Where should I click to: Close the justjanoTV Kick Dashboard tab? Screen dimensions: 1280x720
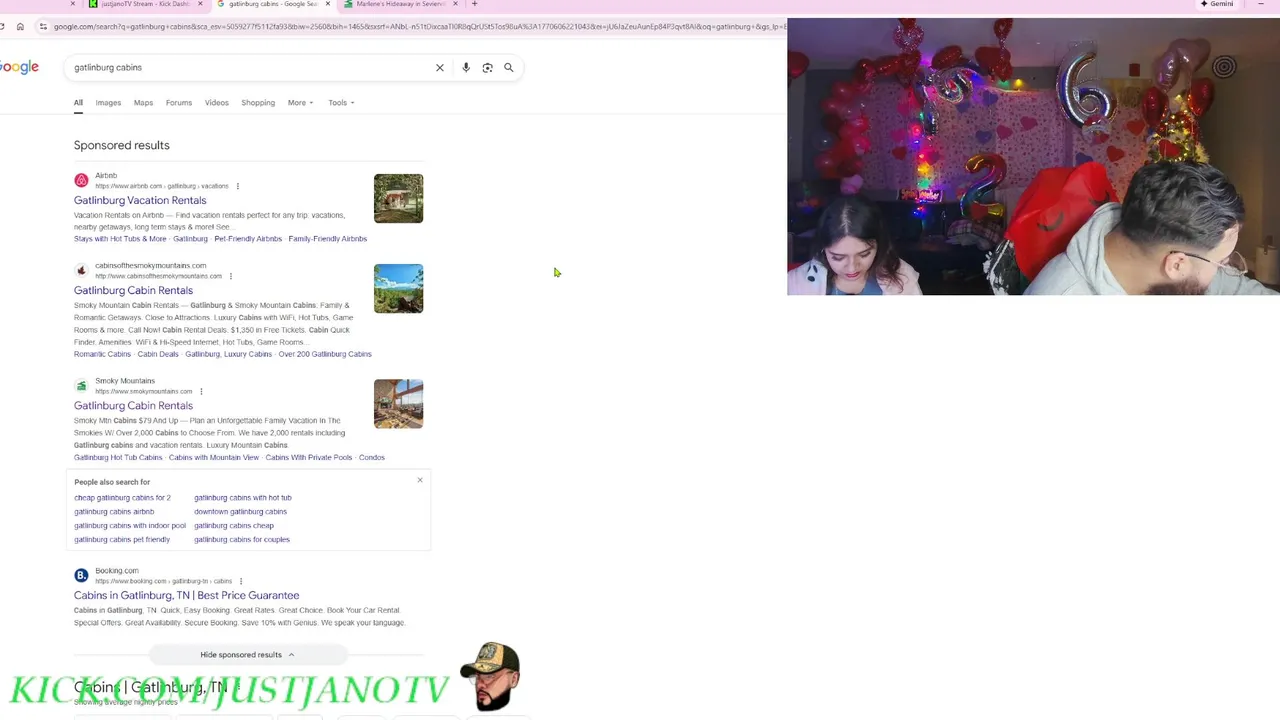click(x=200, y=4)
